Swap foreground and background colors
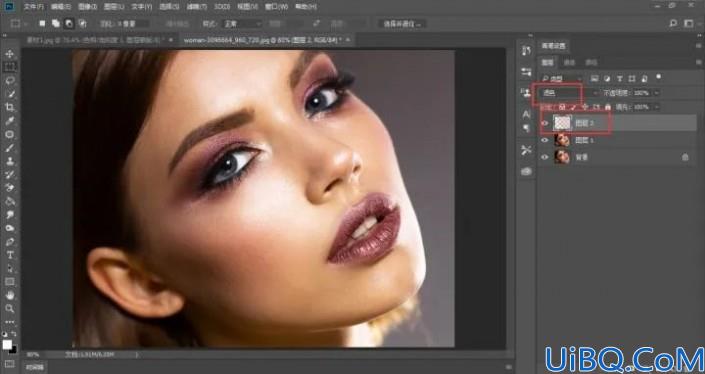The height and width of the screenshot is (374, 705). pos(14,334)
